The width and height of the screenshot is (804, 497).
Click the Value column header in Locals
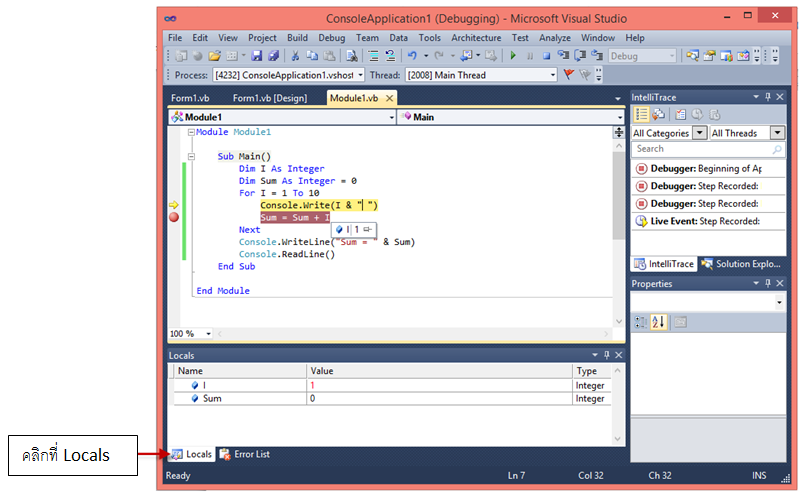439,371
